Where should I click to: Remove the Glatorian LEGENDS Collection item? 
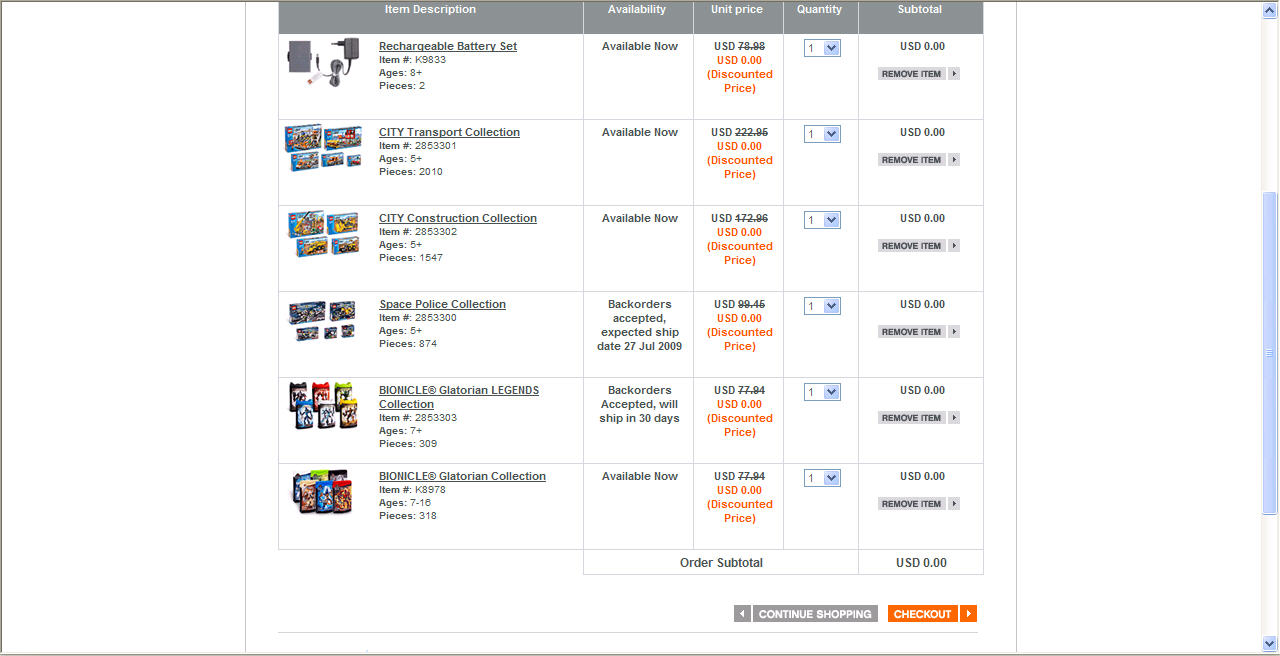(x=919, y=418)
